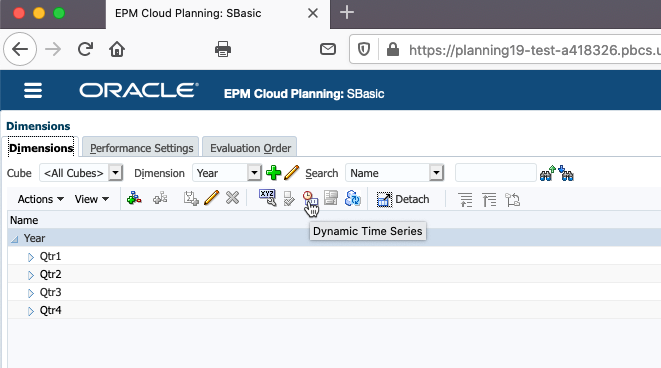Open the shield tracking protection icon

click(364, 49)
